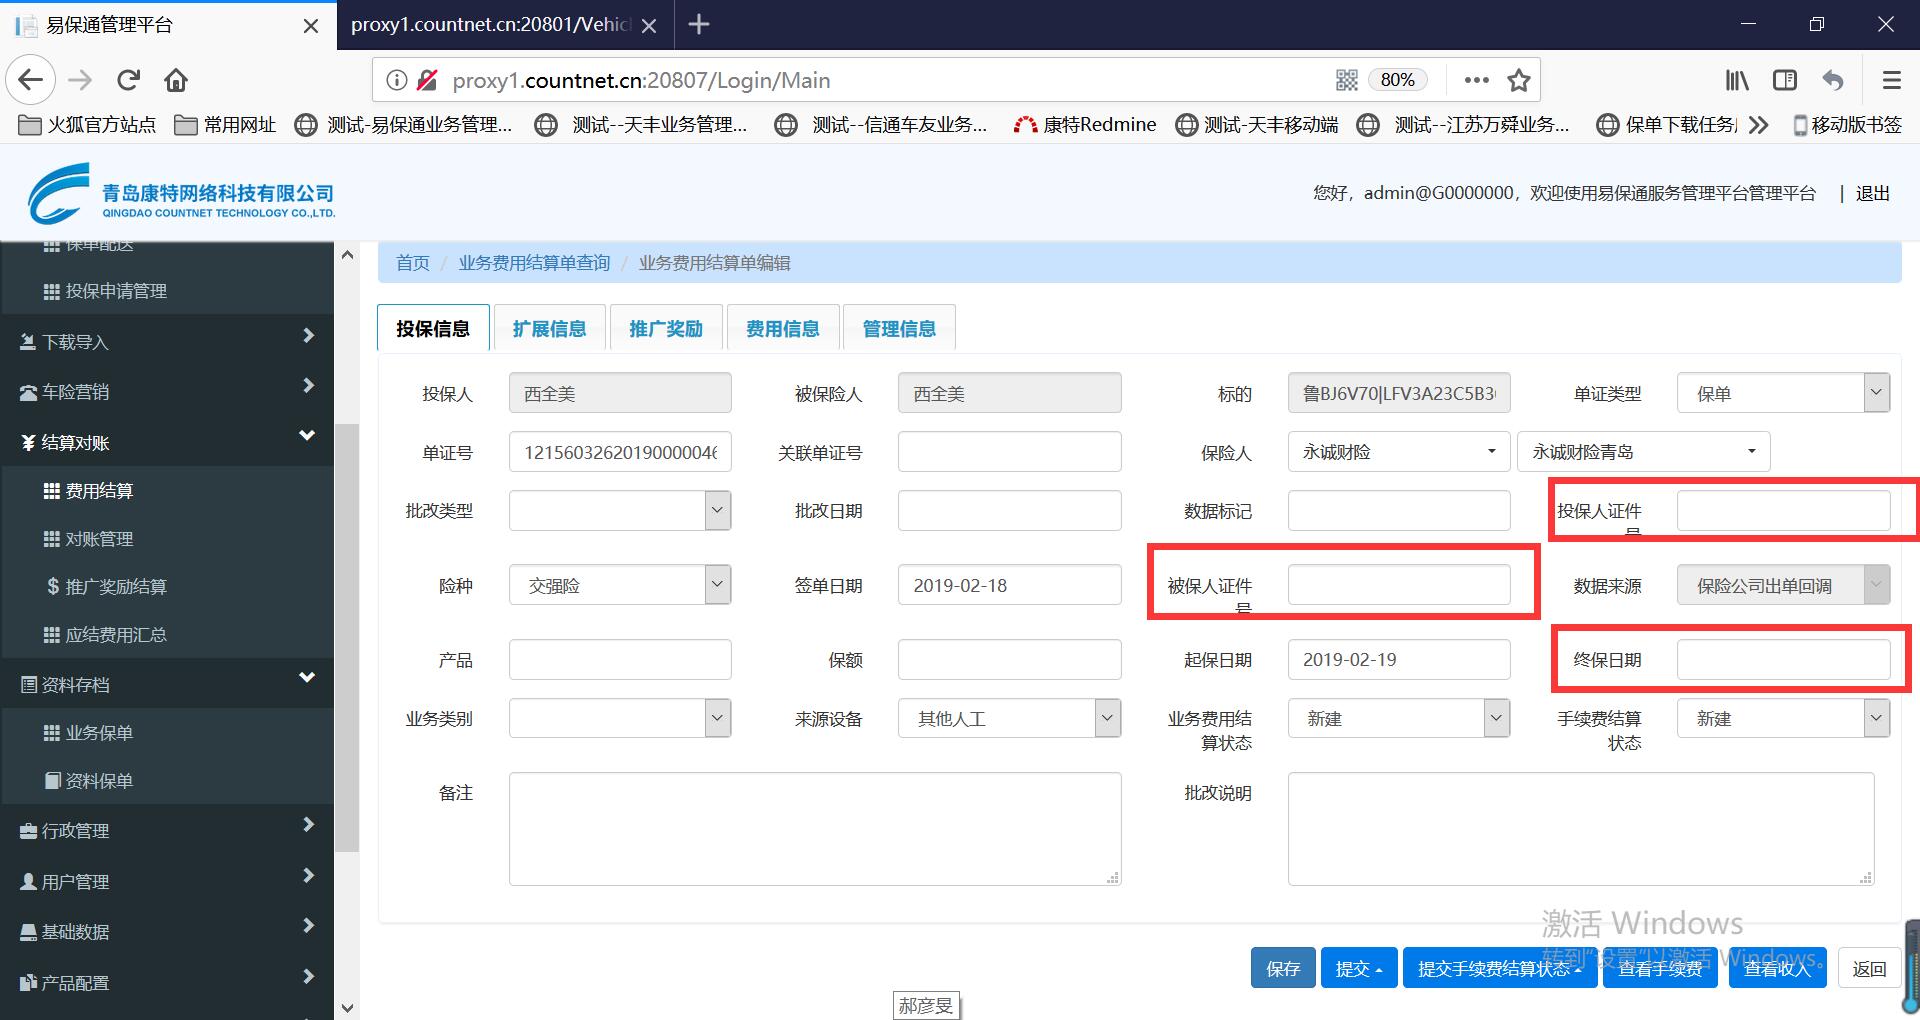Reload the page with refresh icon
This screenshot has width=1920, height=1020.
[x=128, y=80]
